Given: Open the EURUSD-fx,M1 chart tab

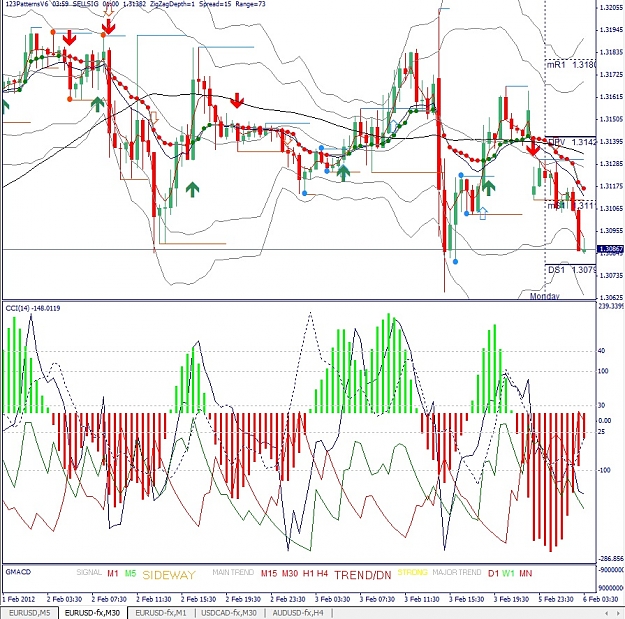Looking at the screenshot, I should (161, 613).
